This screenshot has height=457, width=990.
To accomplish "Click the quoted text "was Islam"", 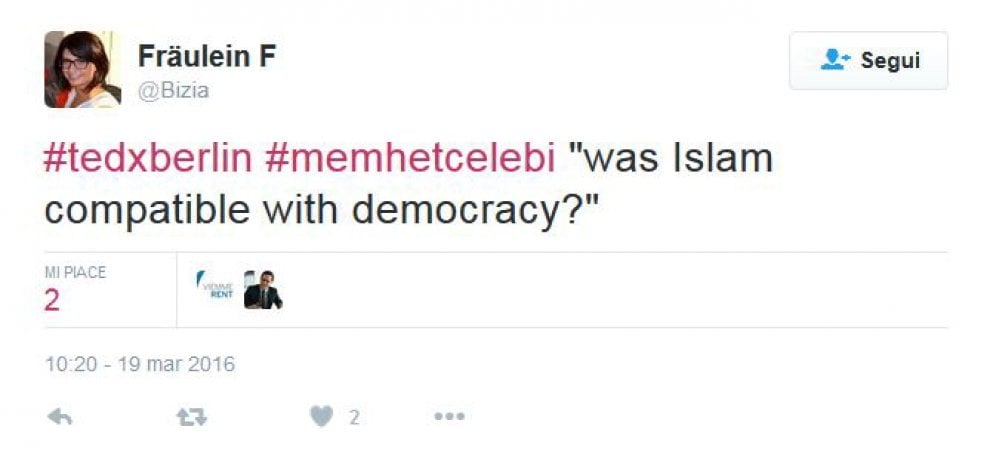I will [x=672, y=158].
